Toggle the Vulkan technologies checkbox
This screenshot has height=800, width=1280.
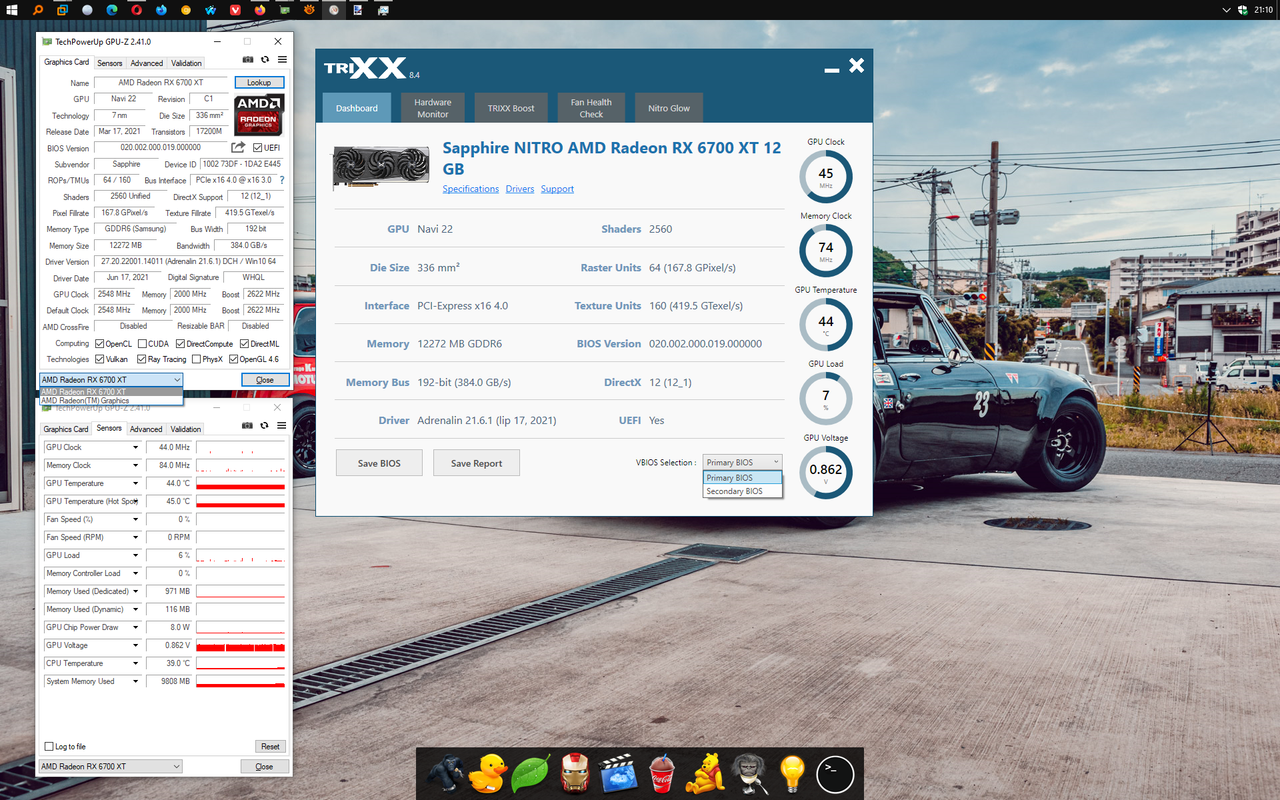pyautogui.click(x=97, y=359)
